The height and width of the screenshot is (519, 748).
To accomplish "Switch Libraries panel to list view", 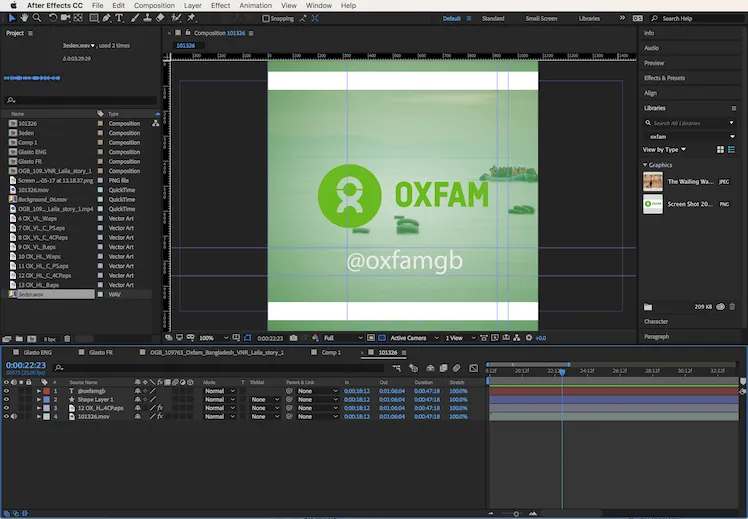I will 731,150.
